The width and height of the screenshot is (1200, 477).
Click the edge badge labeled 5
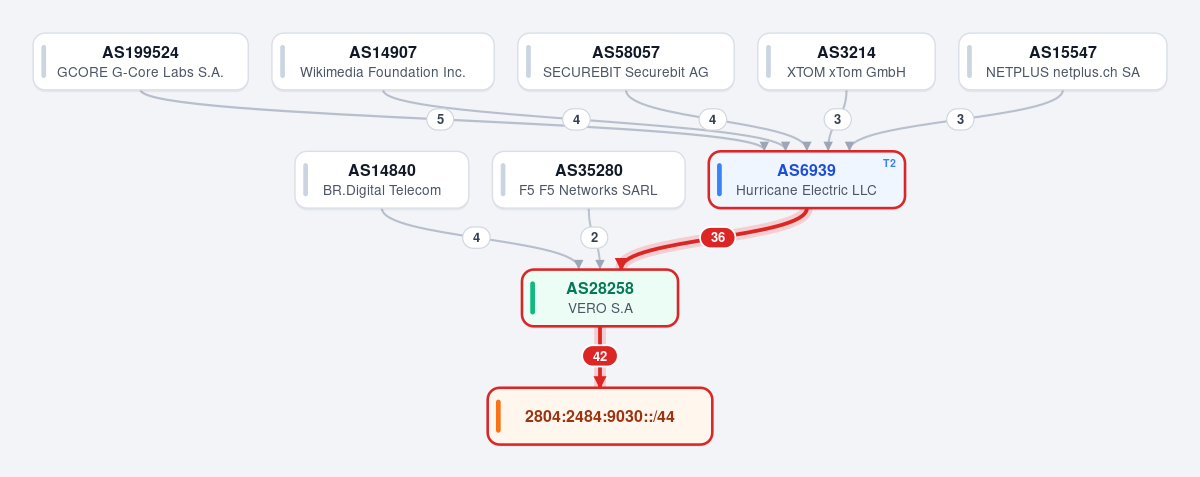point(440,120)
